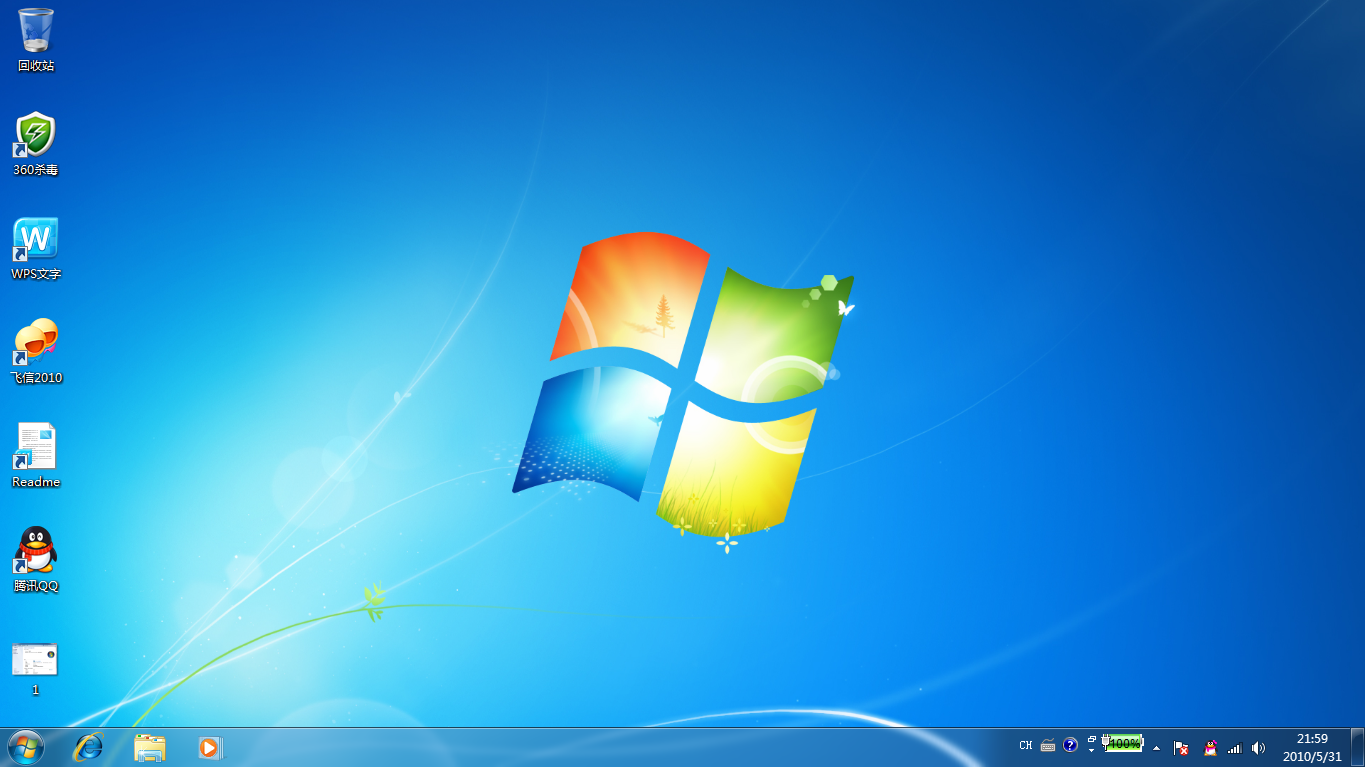The image size is (1365, 767).
Task: Launch Internet Explorer from the taskbar
Action: [89, 747]
